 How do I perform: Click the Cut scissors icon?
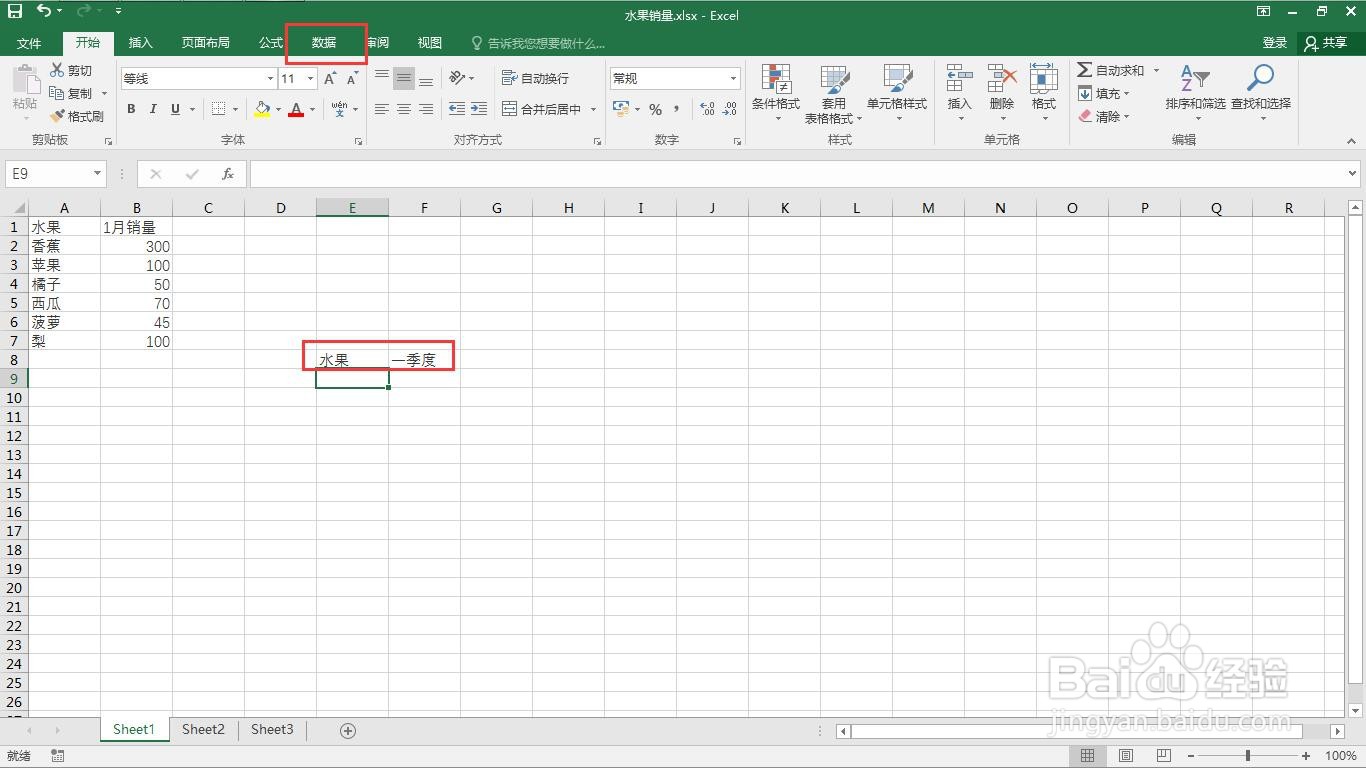(57, 70)
